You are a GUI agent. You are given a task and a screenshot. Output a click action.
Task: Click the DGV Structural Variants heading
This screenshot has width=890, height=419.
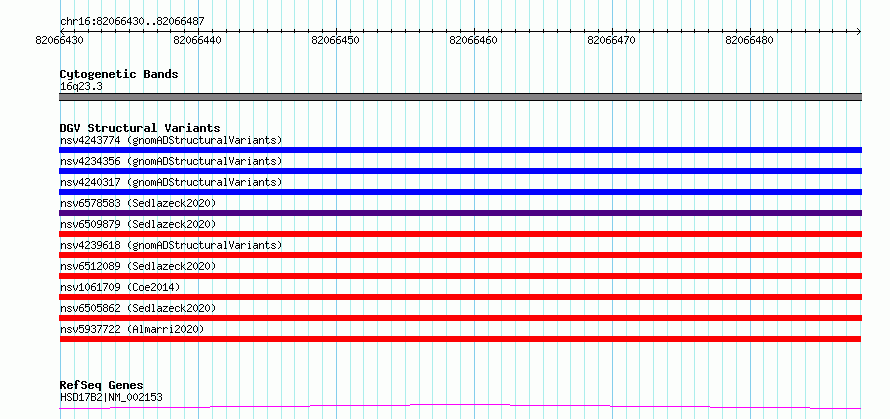pyautogui.click(x=140, y=128)
